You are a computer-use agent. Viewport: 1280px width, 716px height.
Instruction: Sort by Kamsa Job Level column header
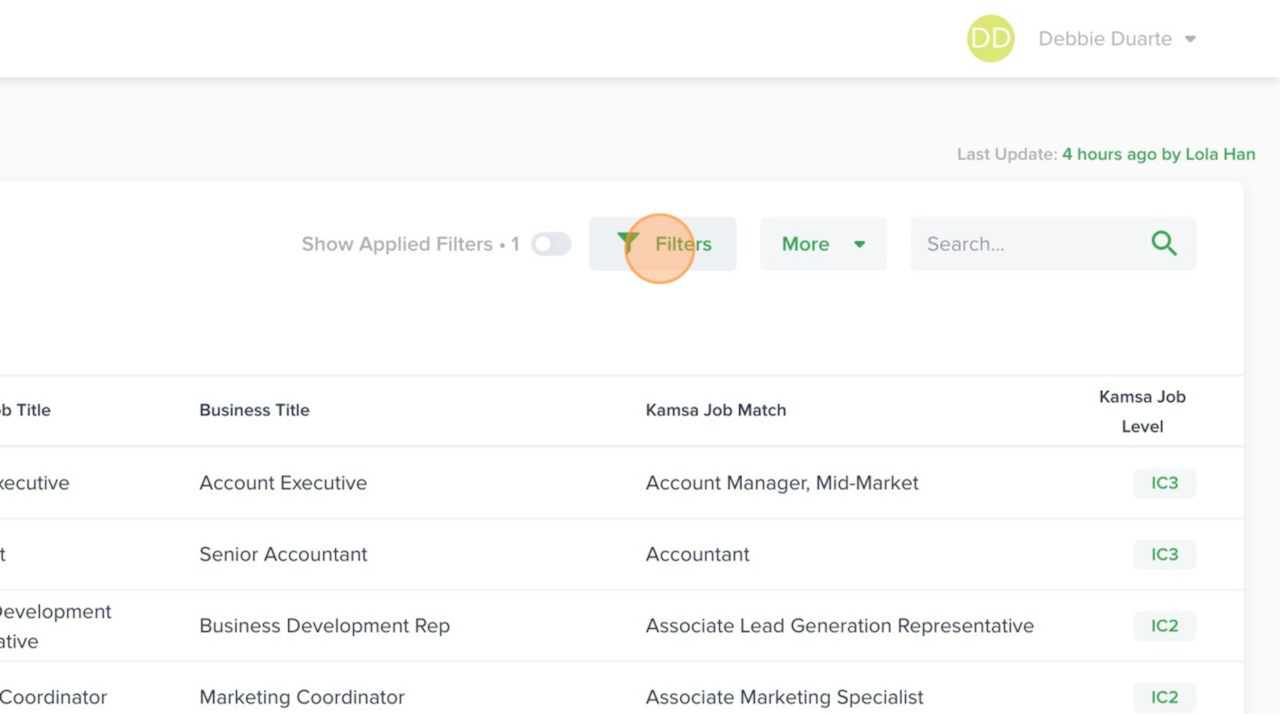click(x=1142, y=411)
